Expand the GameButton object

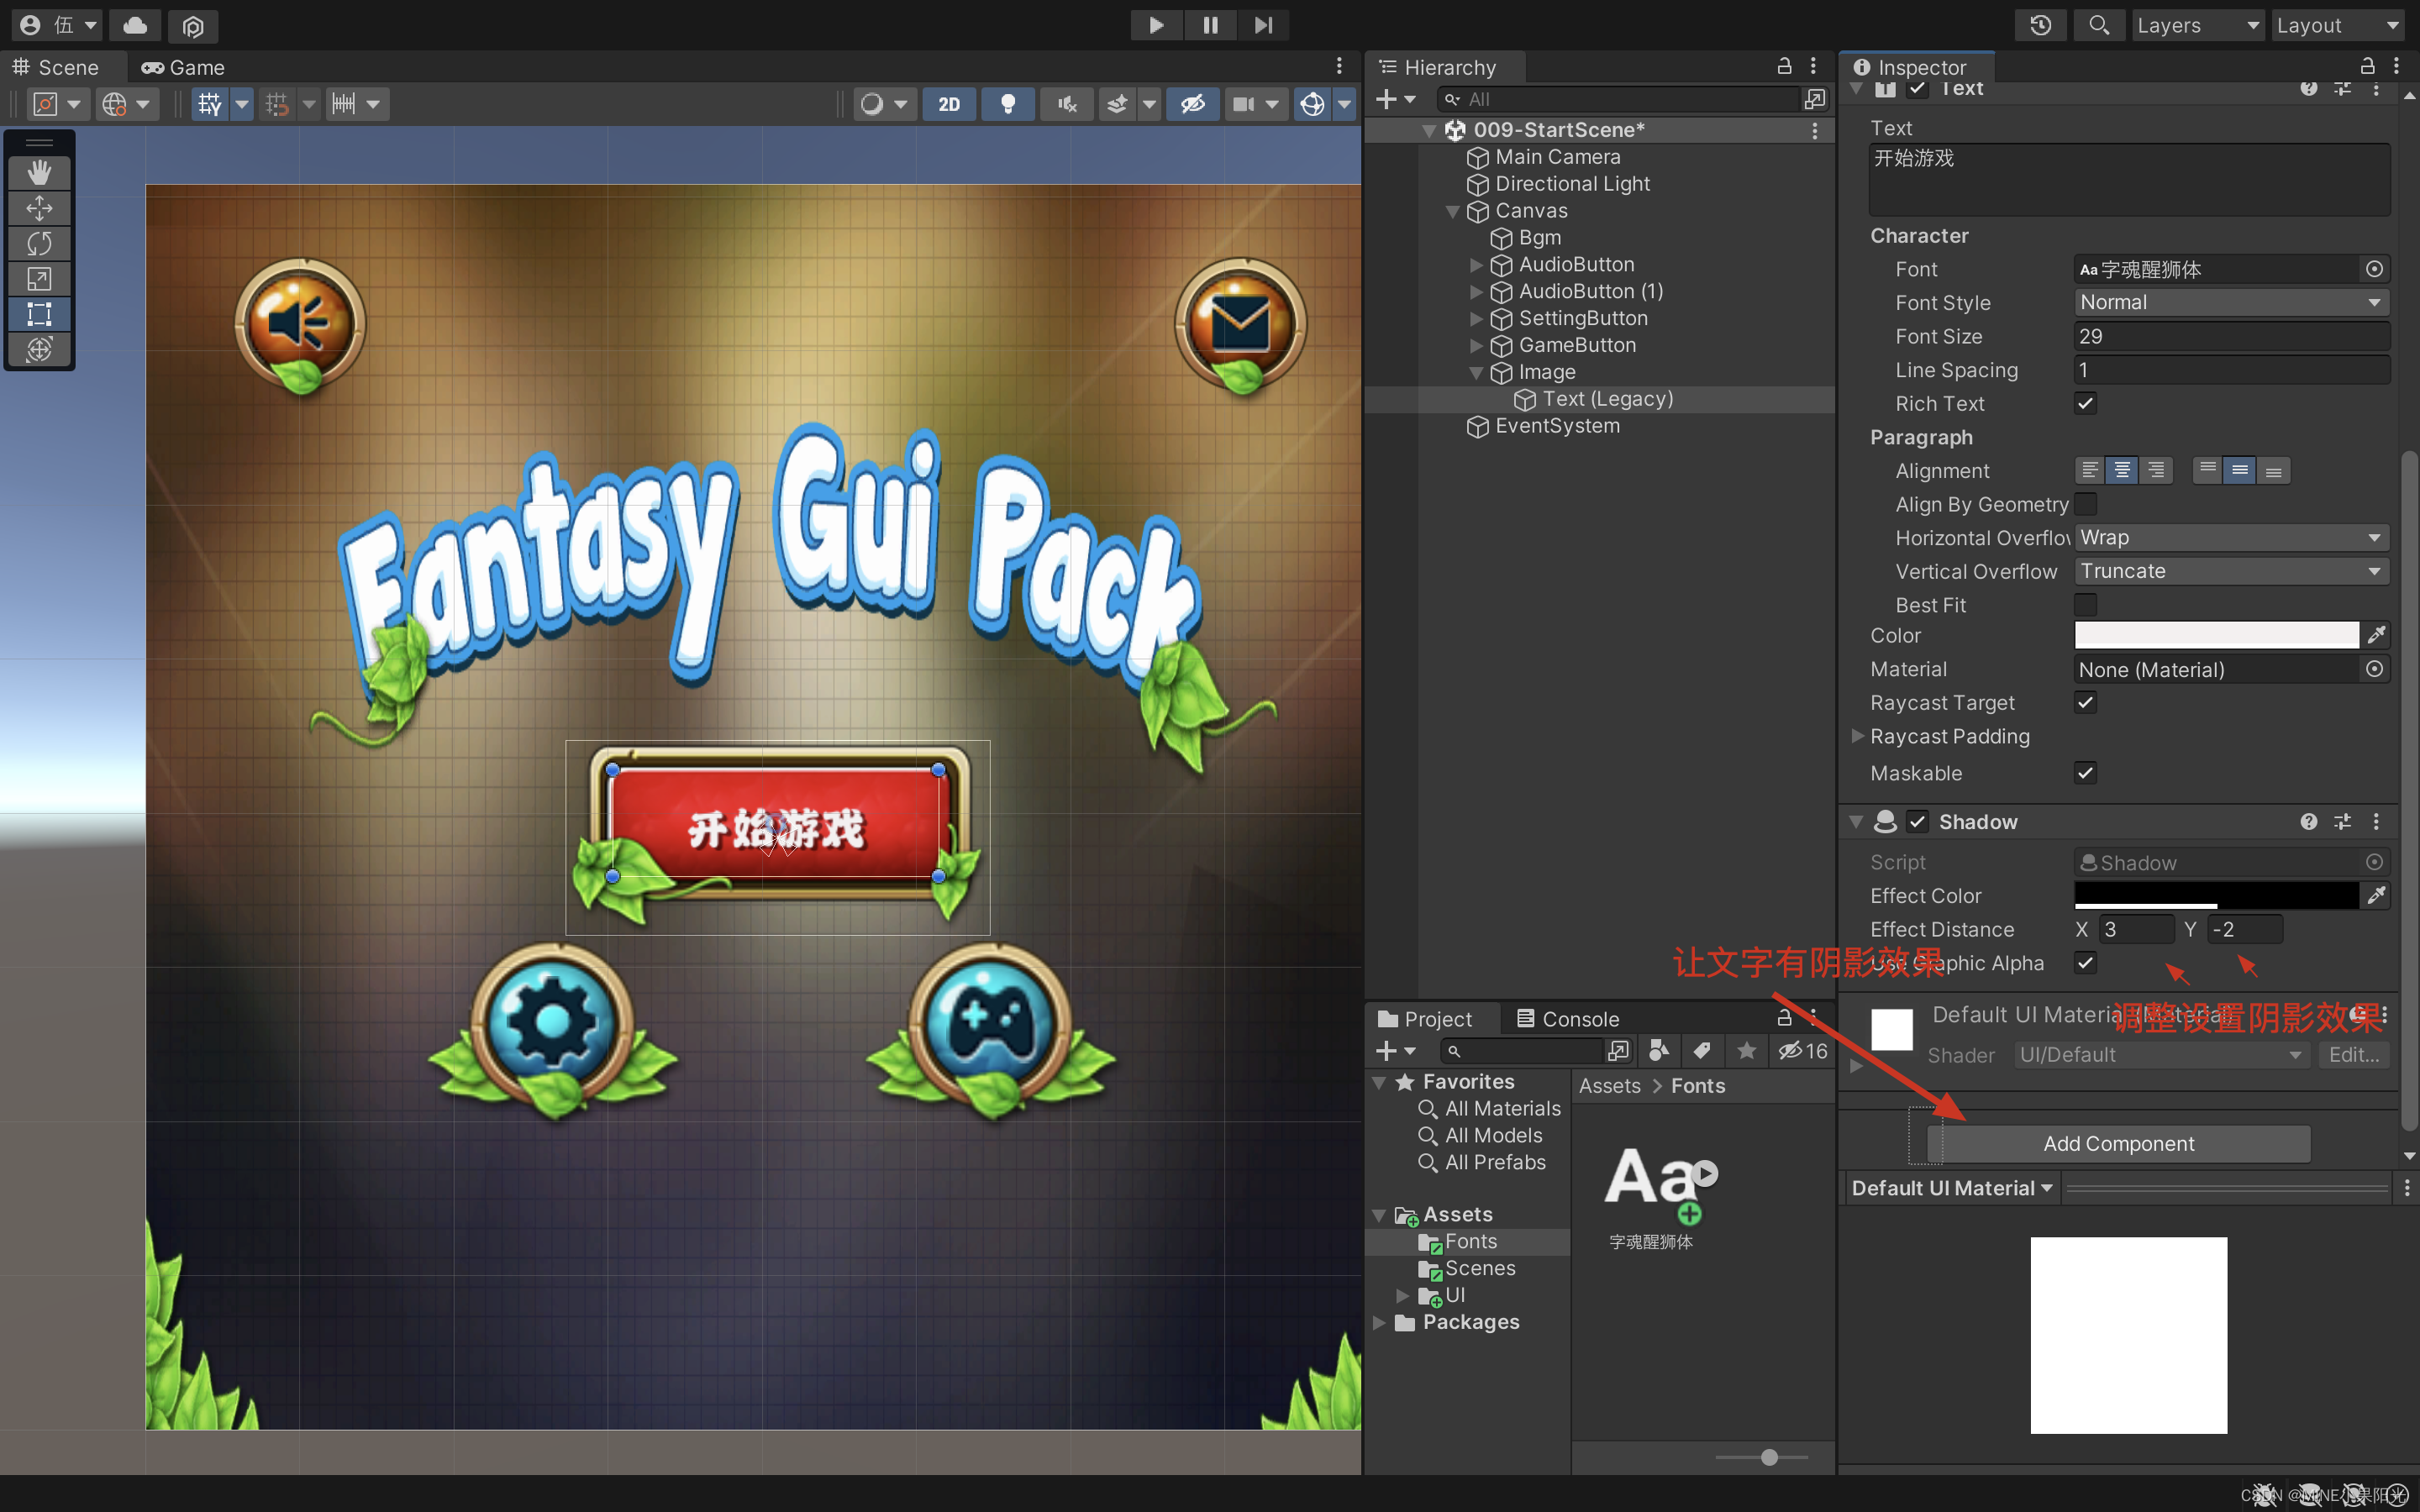click(1476, 346)
